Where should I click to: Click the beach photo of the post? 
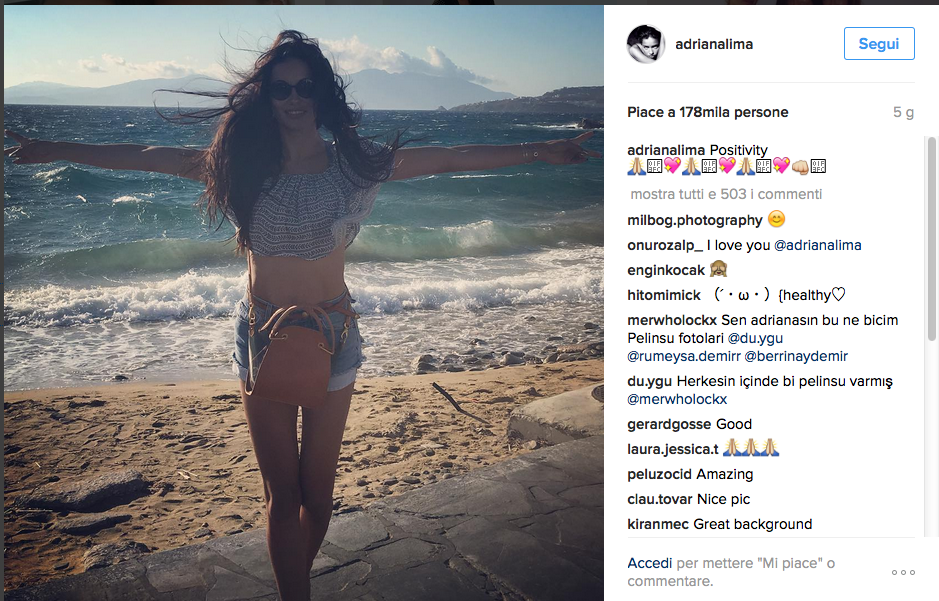[304, 303]
